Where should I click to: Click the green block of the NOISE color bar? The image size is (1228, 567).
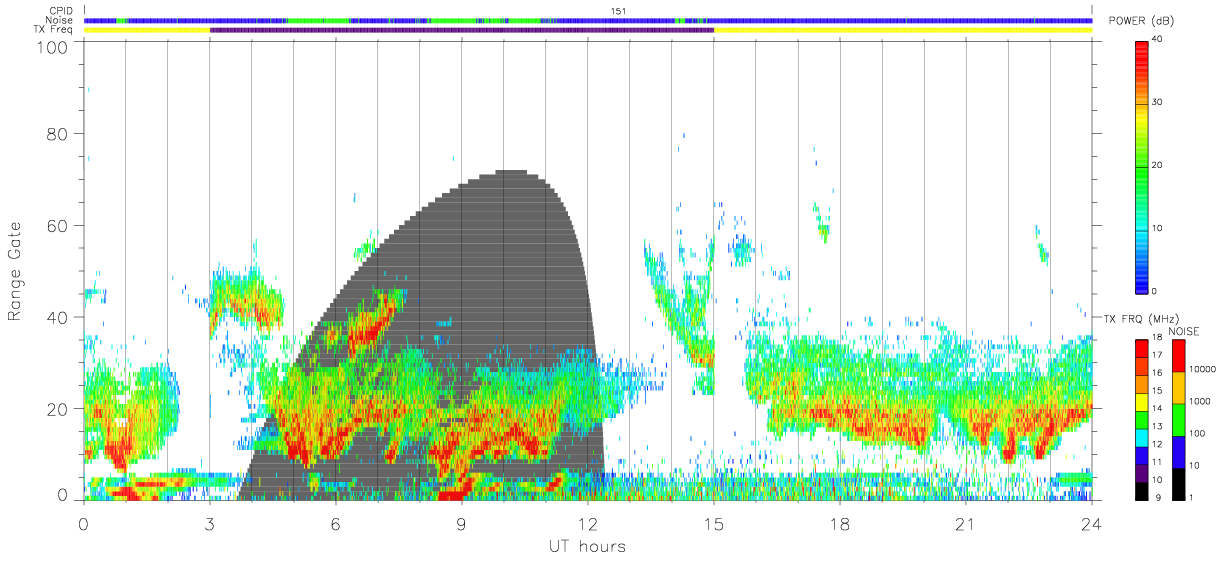[1178, 419]
